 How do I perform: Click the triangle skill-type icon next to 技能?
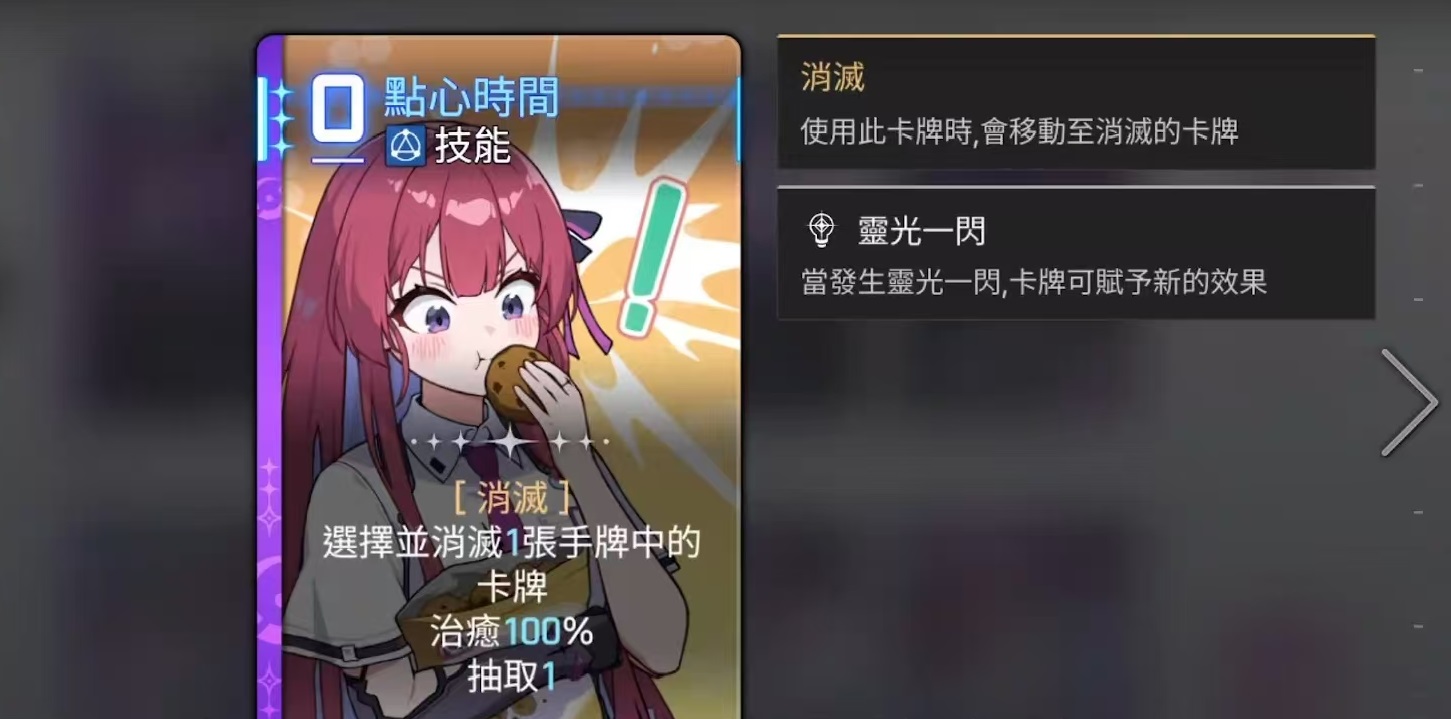pos(405,147)
